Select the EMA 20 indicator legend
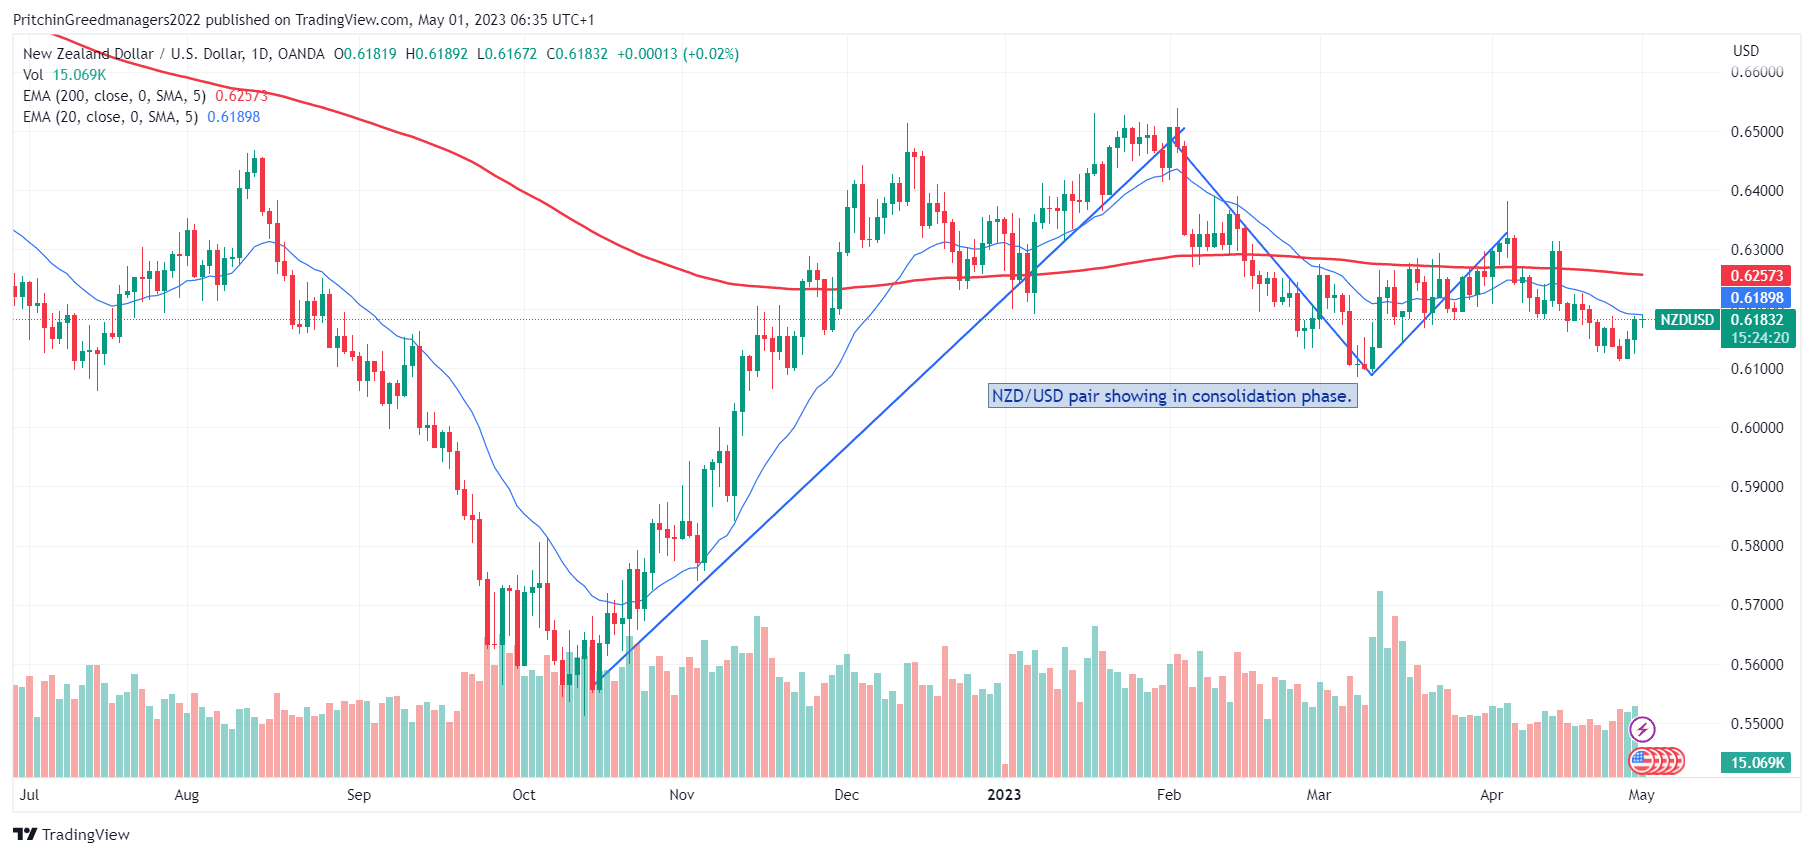This screenshot has height=856, width=1814. tap(141, 117)
